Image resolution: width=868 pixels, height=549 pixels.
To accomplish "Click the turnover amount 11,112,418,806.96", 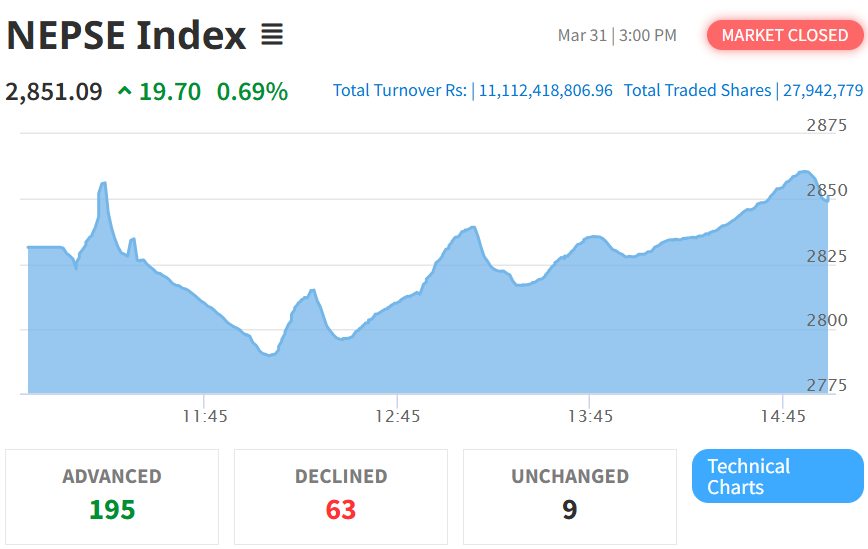I will pyautogui.click(x=546, y=91).
